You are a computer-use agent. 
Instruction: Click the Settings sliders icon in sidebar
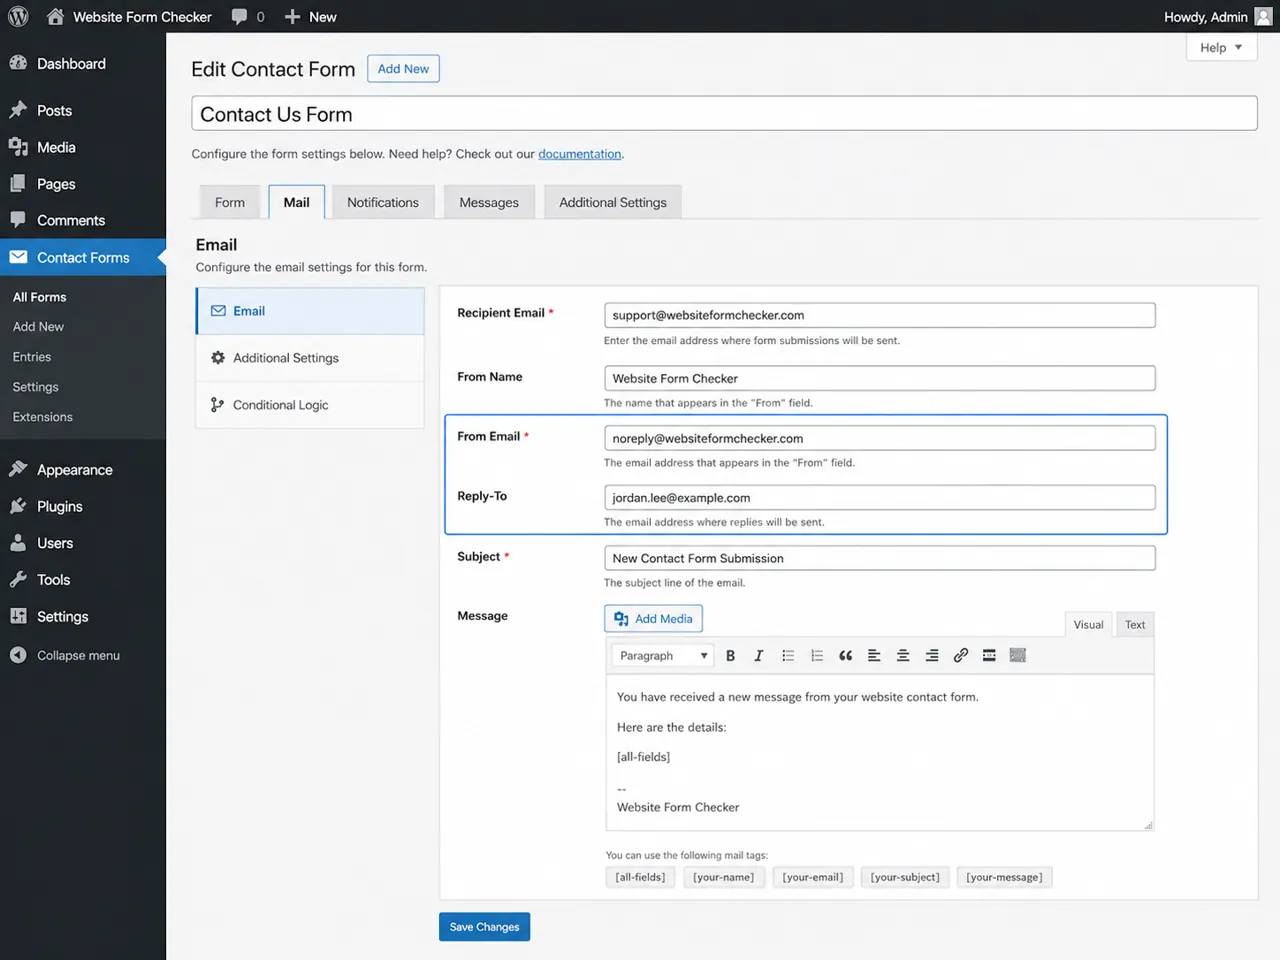pos(18,616)
